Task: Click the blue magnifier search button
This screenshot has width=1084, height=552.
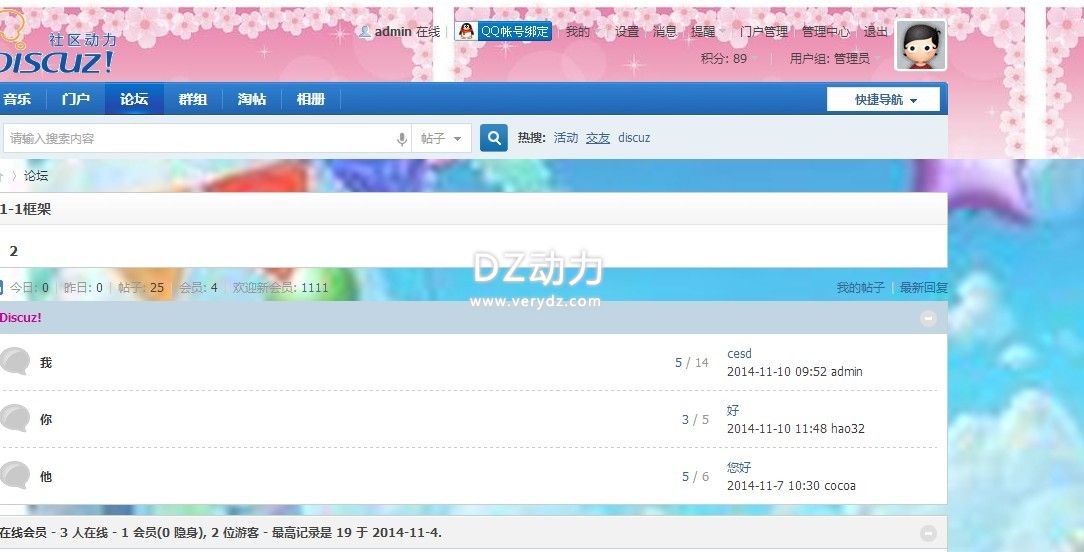Action: pyautogui.click(x=494, y=138)
